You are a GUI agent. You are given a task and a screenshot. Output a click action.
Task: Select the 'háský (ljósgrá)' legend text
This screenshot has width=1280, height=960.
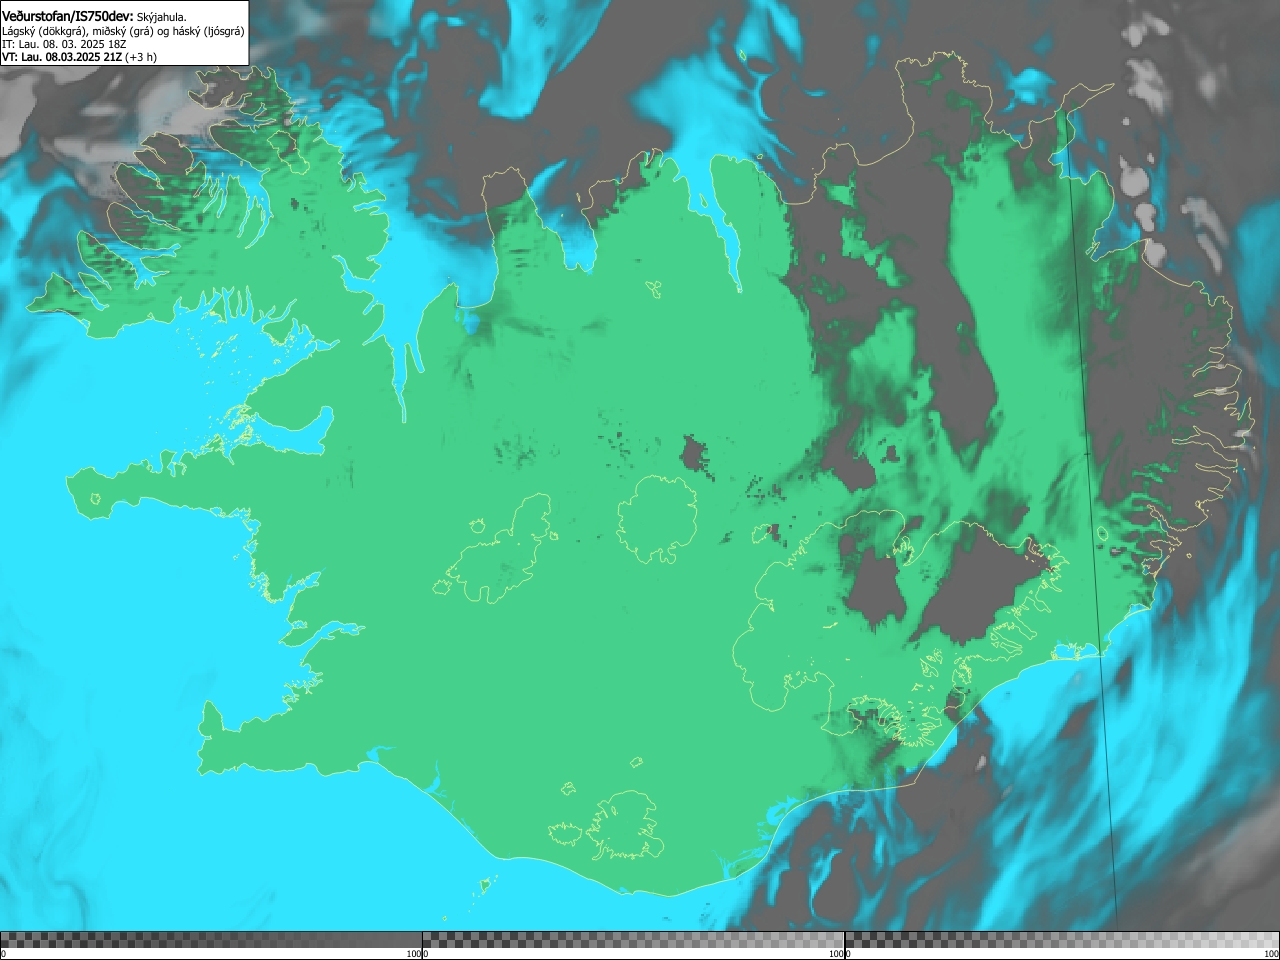pyautogui.click(x=209, y=31)
